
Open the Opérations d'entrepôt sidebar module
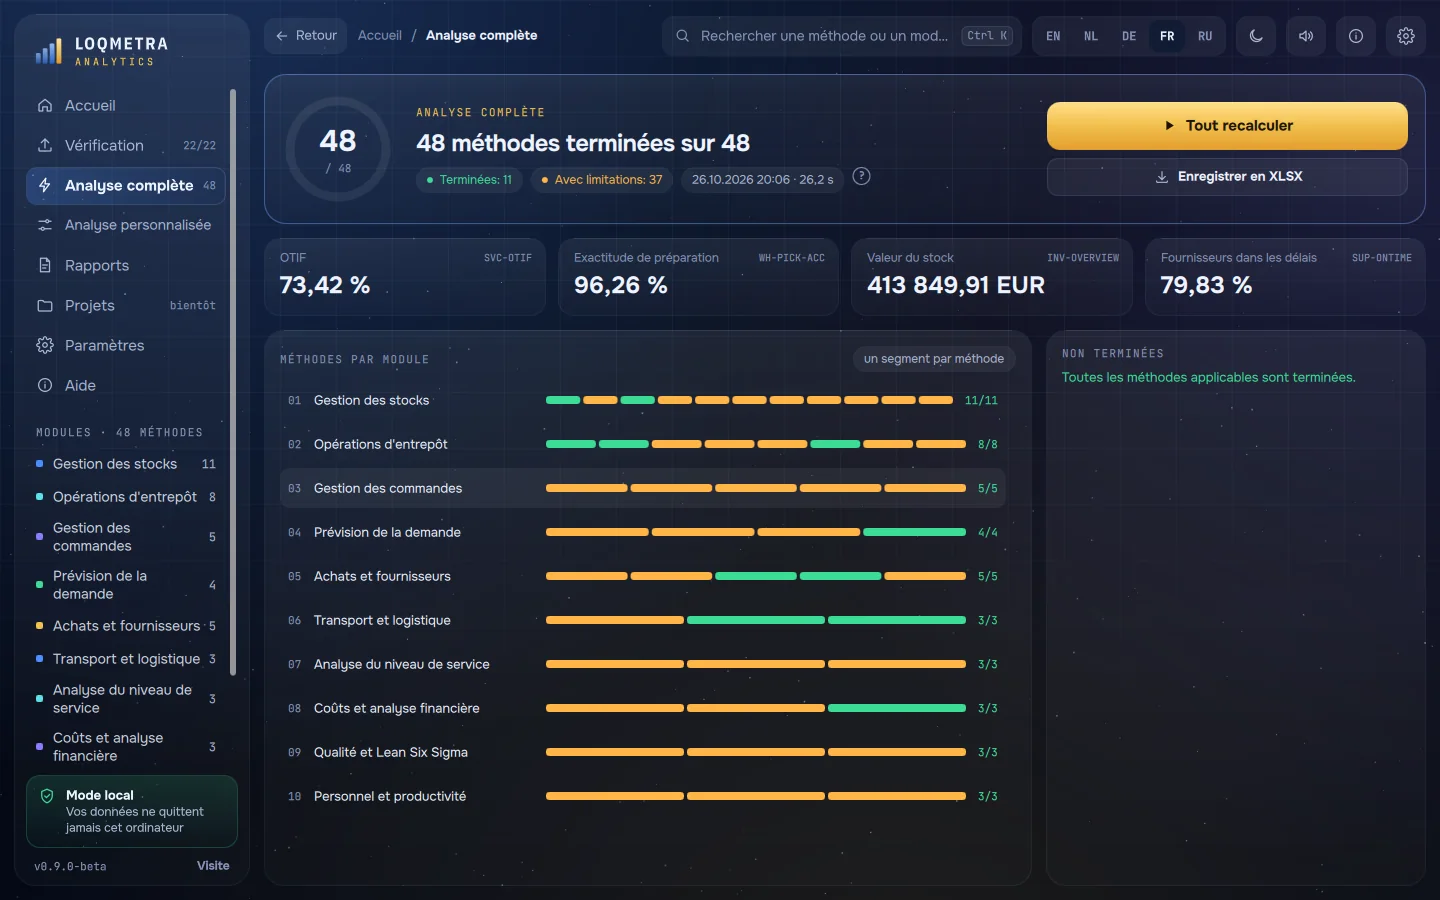126,497
